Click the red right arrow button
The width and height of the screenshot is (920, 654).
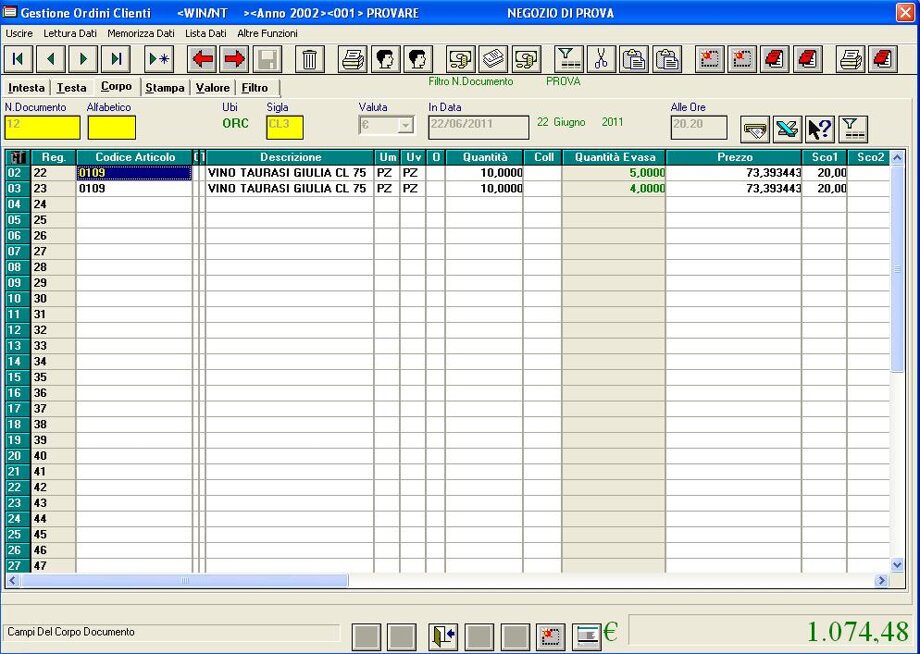235,59
